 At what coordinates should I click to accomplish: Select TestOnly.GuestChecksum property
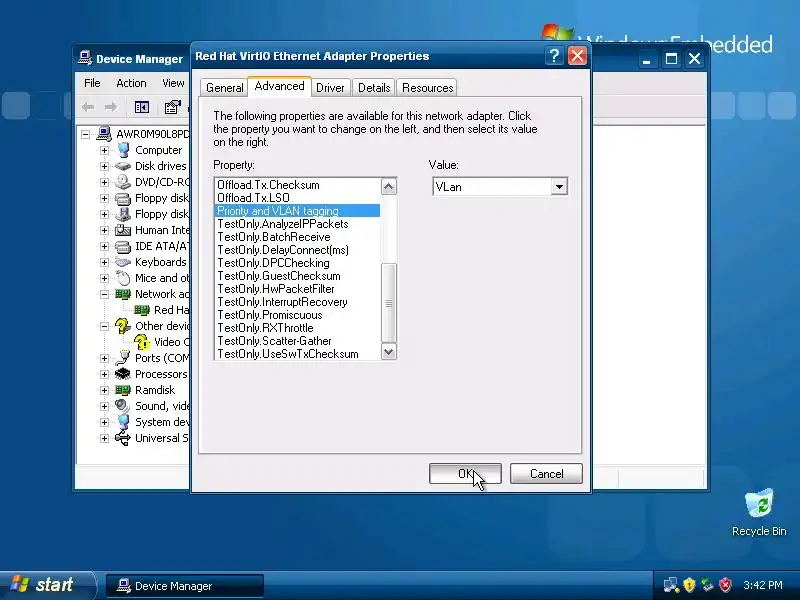pyautogui.click(x=297, y=276)
